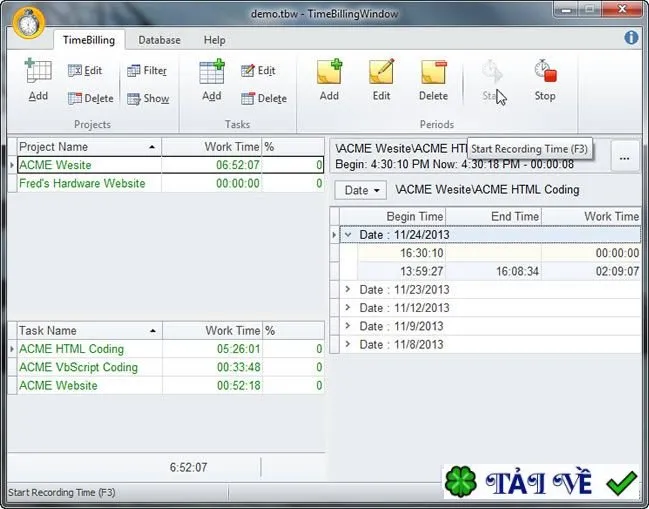Expand the Date : 11/8/2013 group

[348, 344]
